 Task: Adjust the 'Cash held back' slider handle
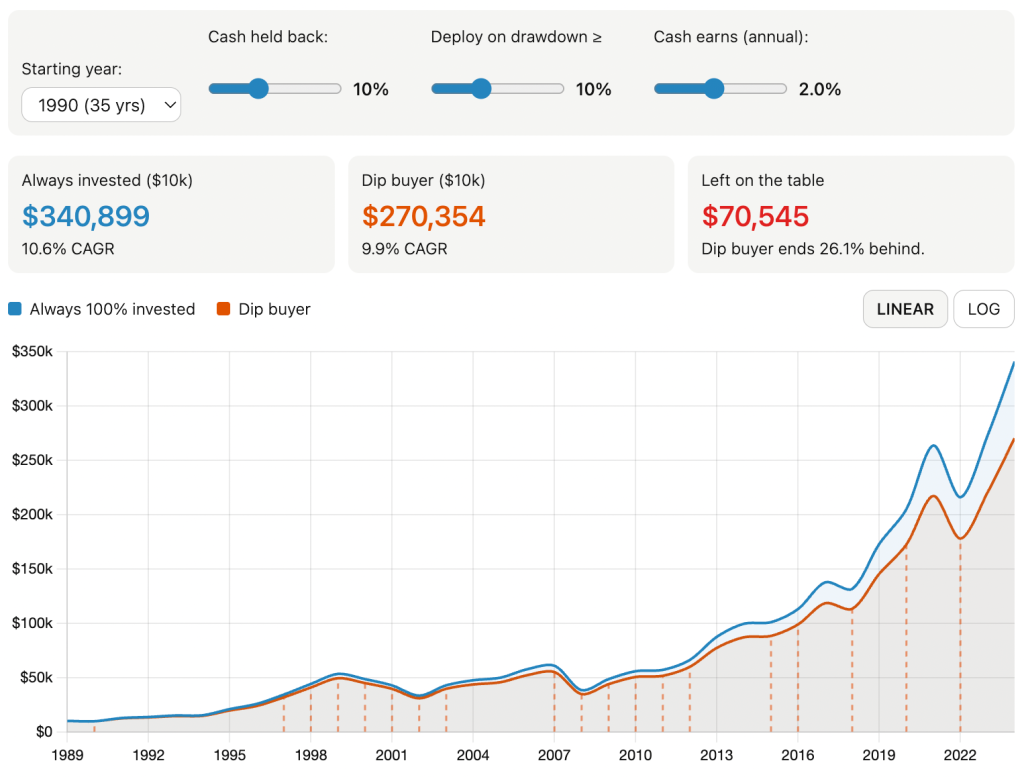[260, 88]
